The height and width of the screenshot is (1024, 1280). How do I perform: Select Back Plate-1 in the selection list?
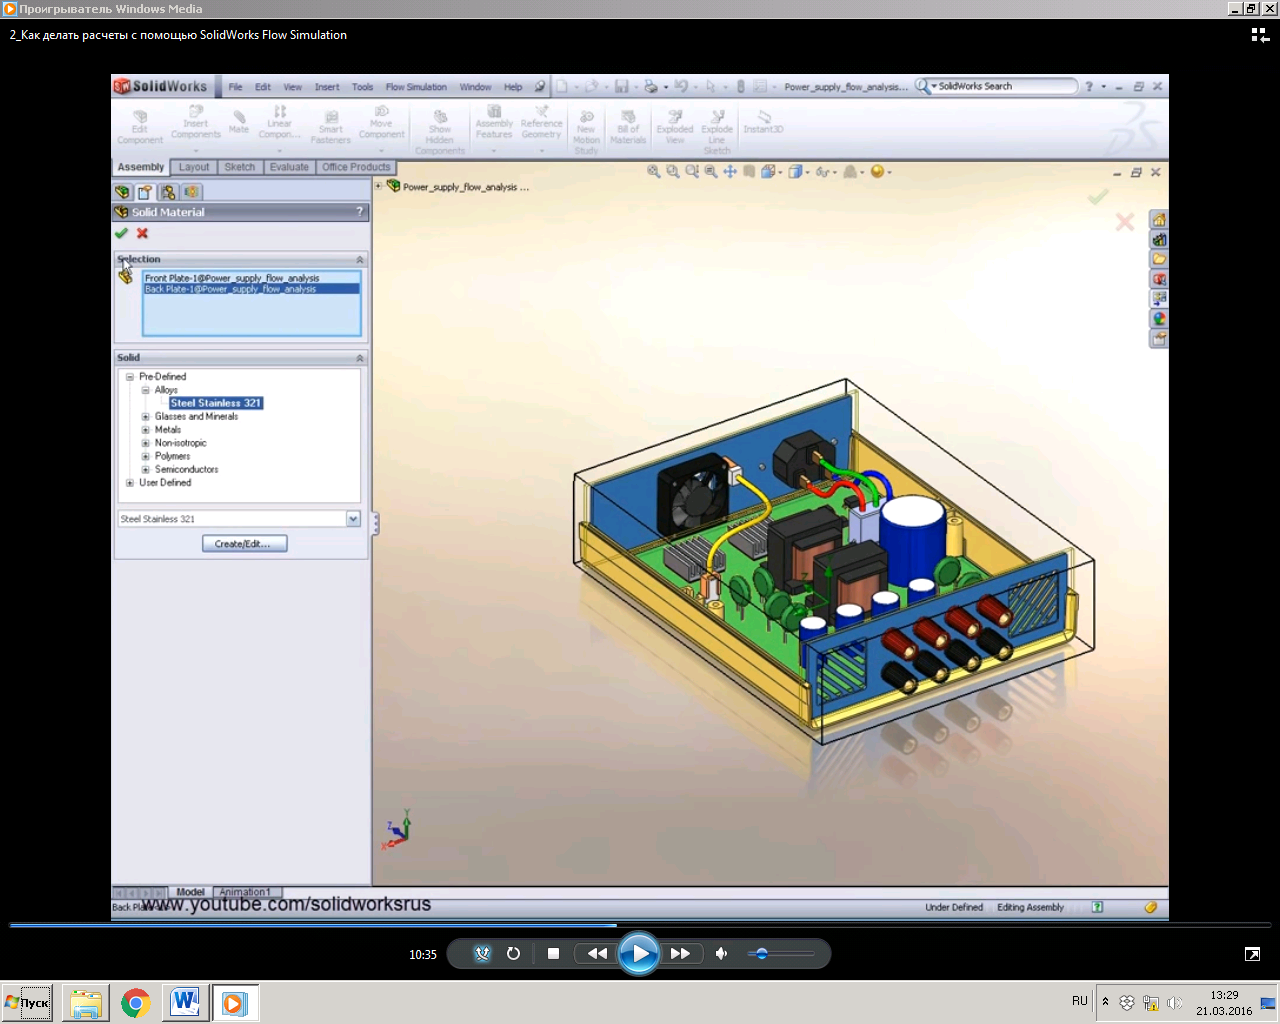(x=251, y=289)
